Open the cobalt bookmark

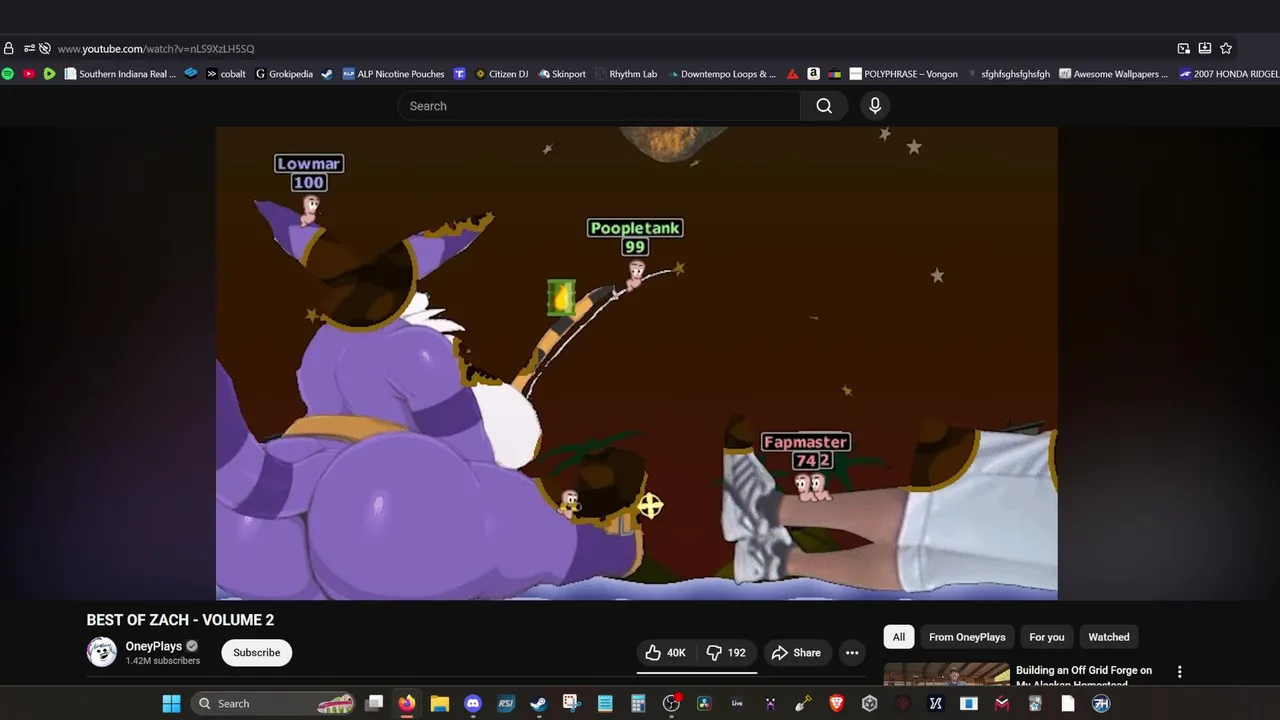pos(226,74)
